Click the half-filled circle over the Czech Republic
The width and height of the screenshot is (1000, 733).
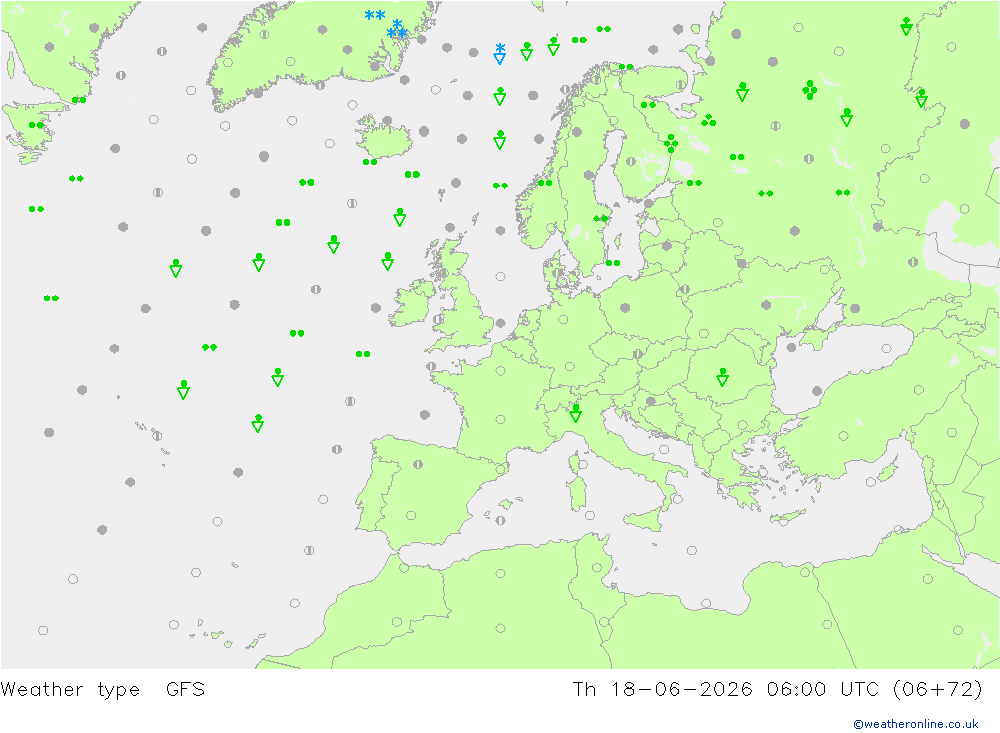click(x=638, y=354)
